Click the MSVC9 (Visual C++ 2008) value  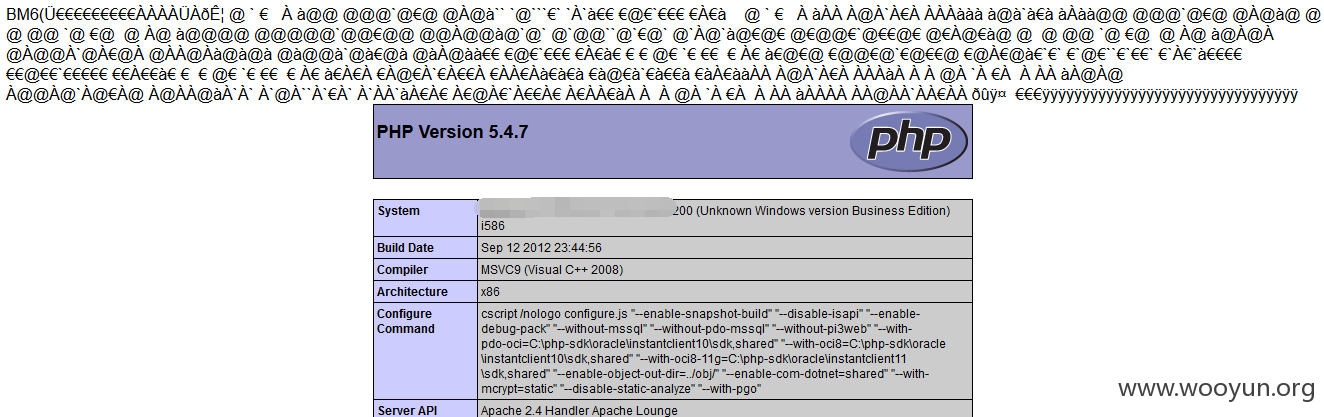551,270
